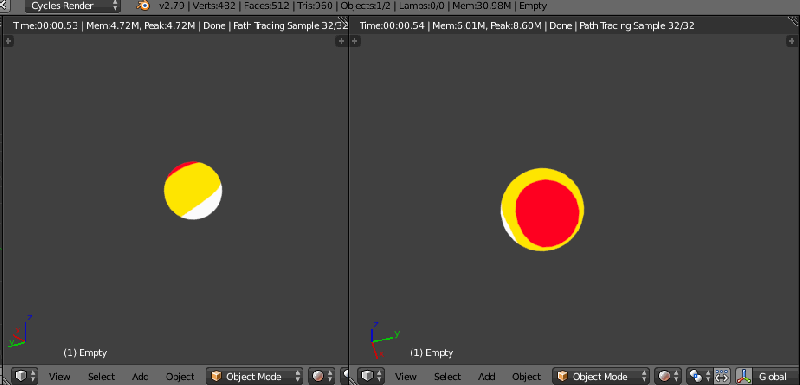Toggle manipulate center points button in right viewport

point(721,376)
